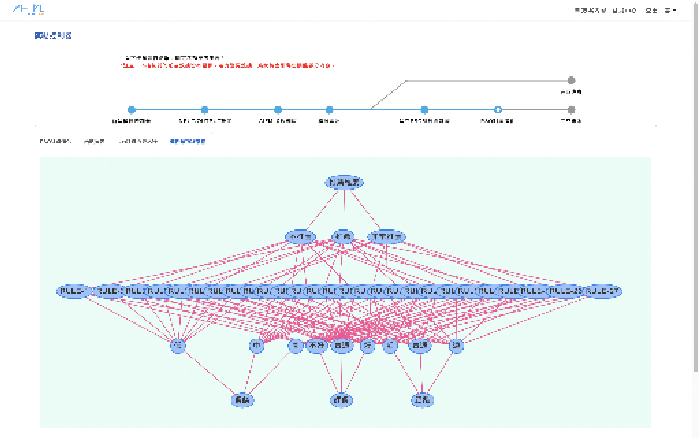Click the site logo in the top-left corner
The image size is (700, 439).
pyautogui.click(x=29, y=11)
